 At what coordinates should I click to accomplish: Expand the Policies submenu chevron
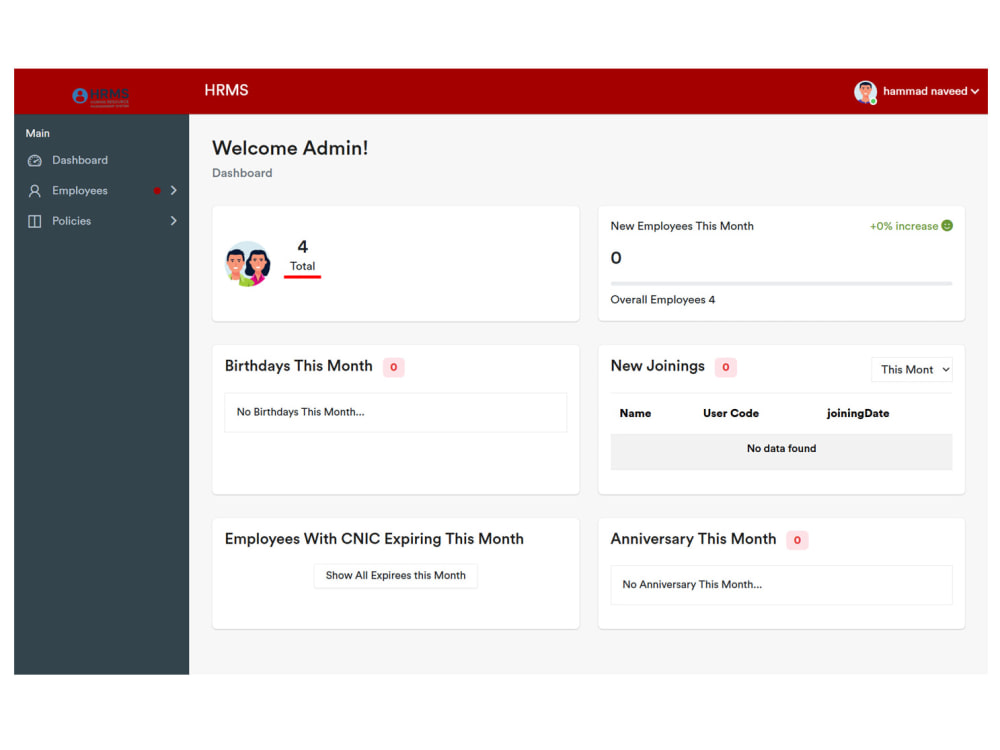coord(173,221)
